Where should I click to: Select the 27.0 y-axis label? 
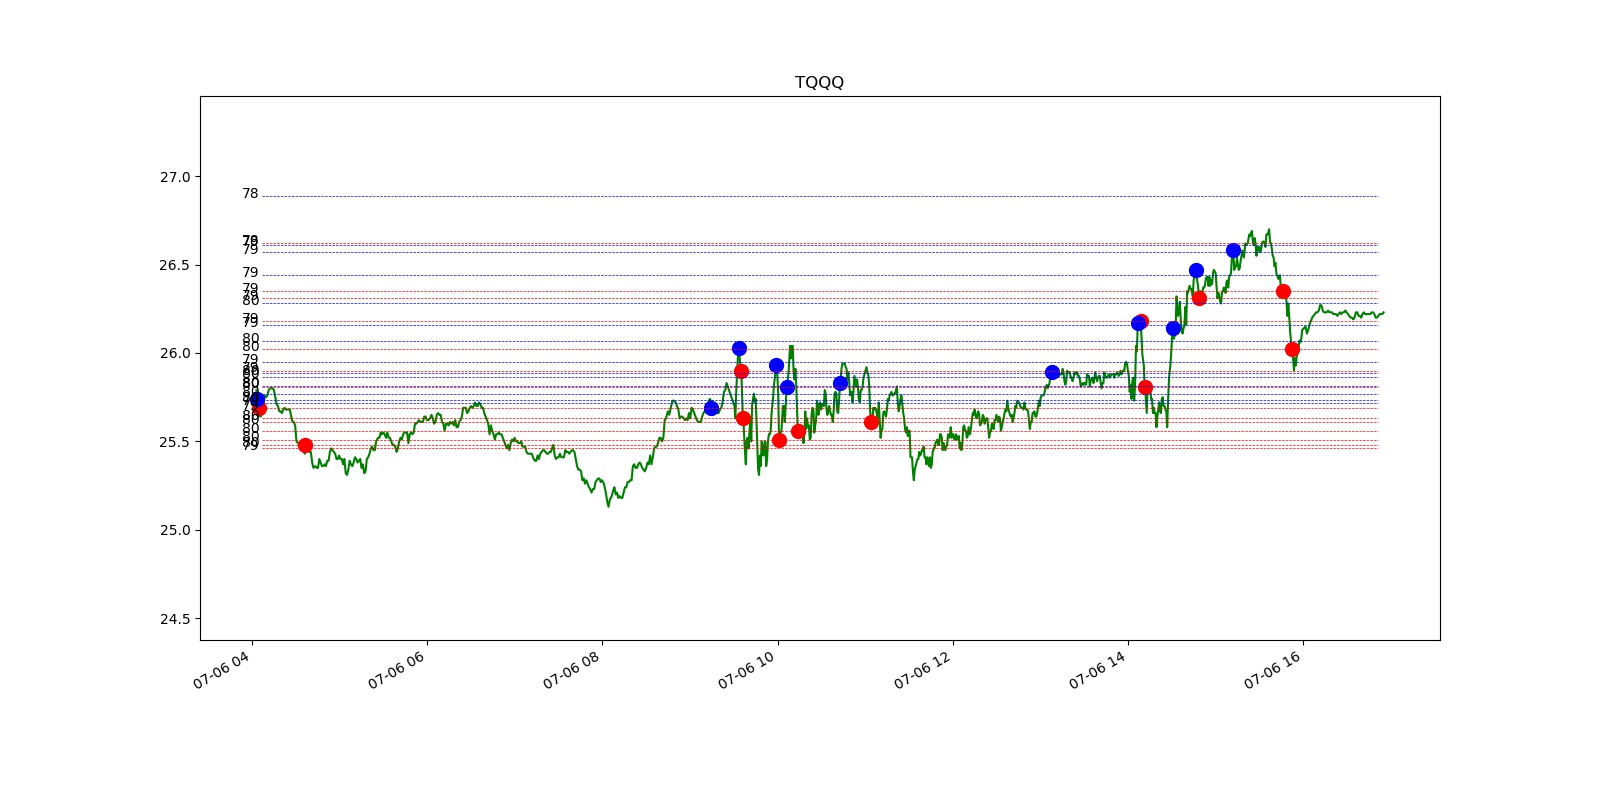pyautogui.click(x=174, y=177)
